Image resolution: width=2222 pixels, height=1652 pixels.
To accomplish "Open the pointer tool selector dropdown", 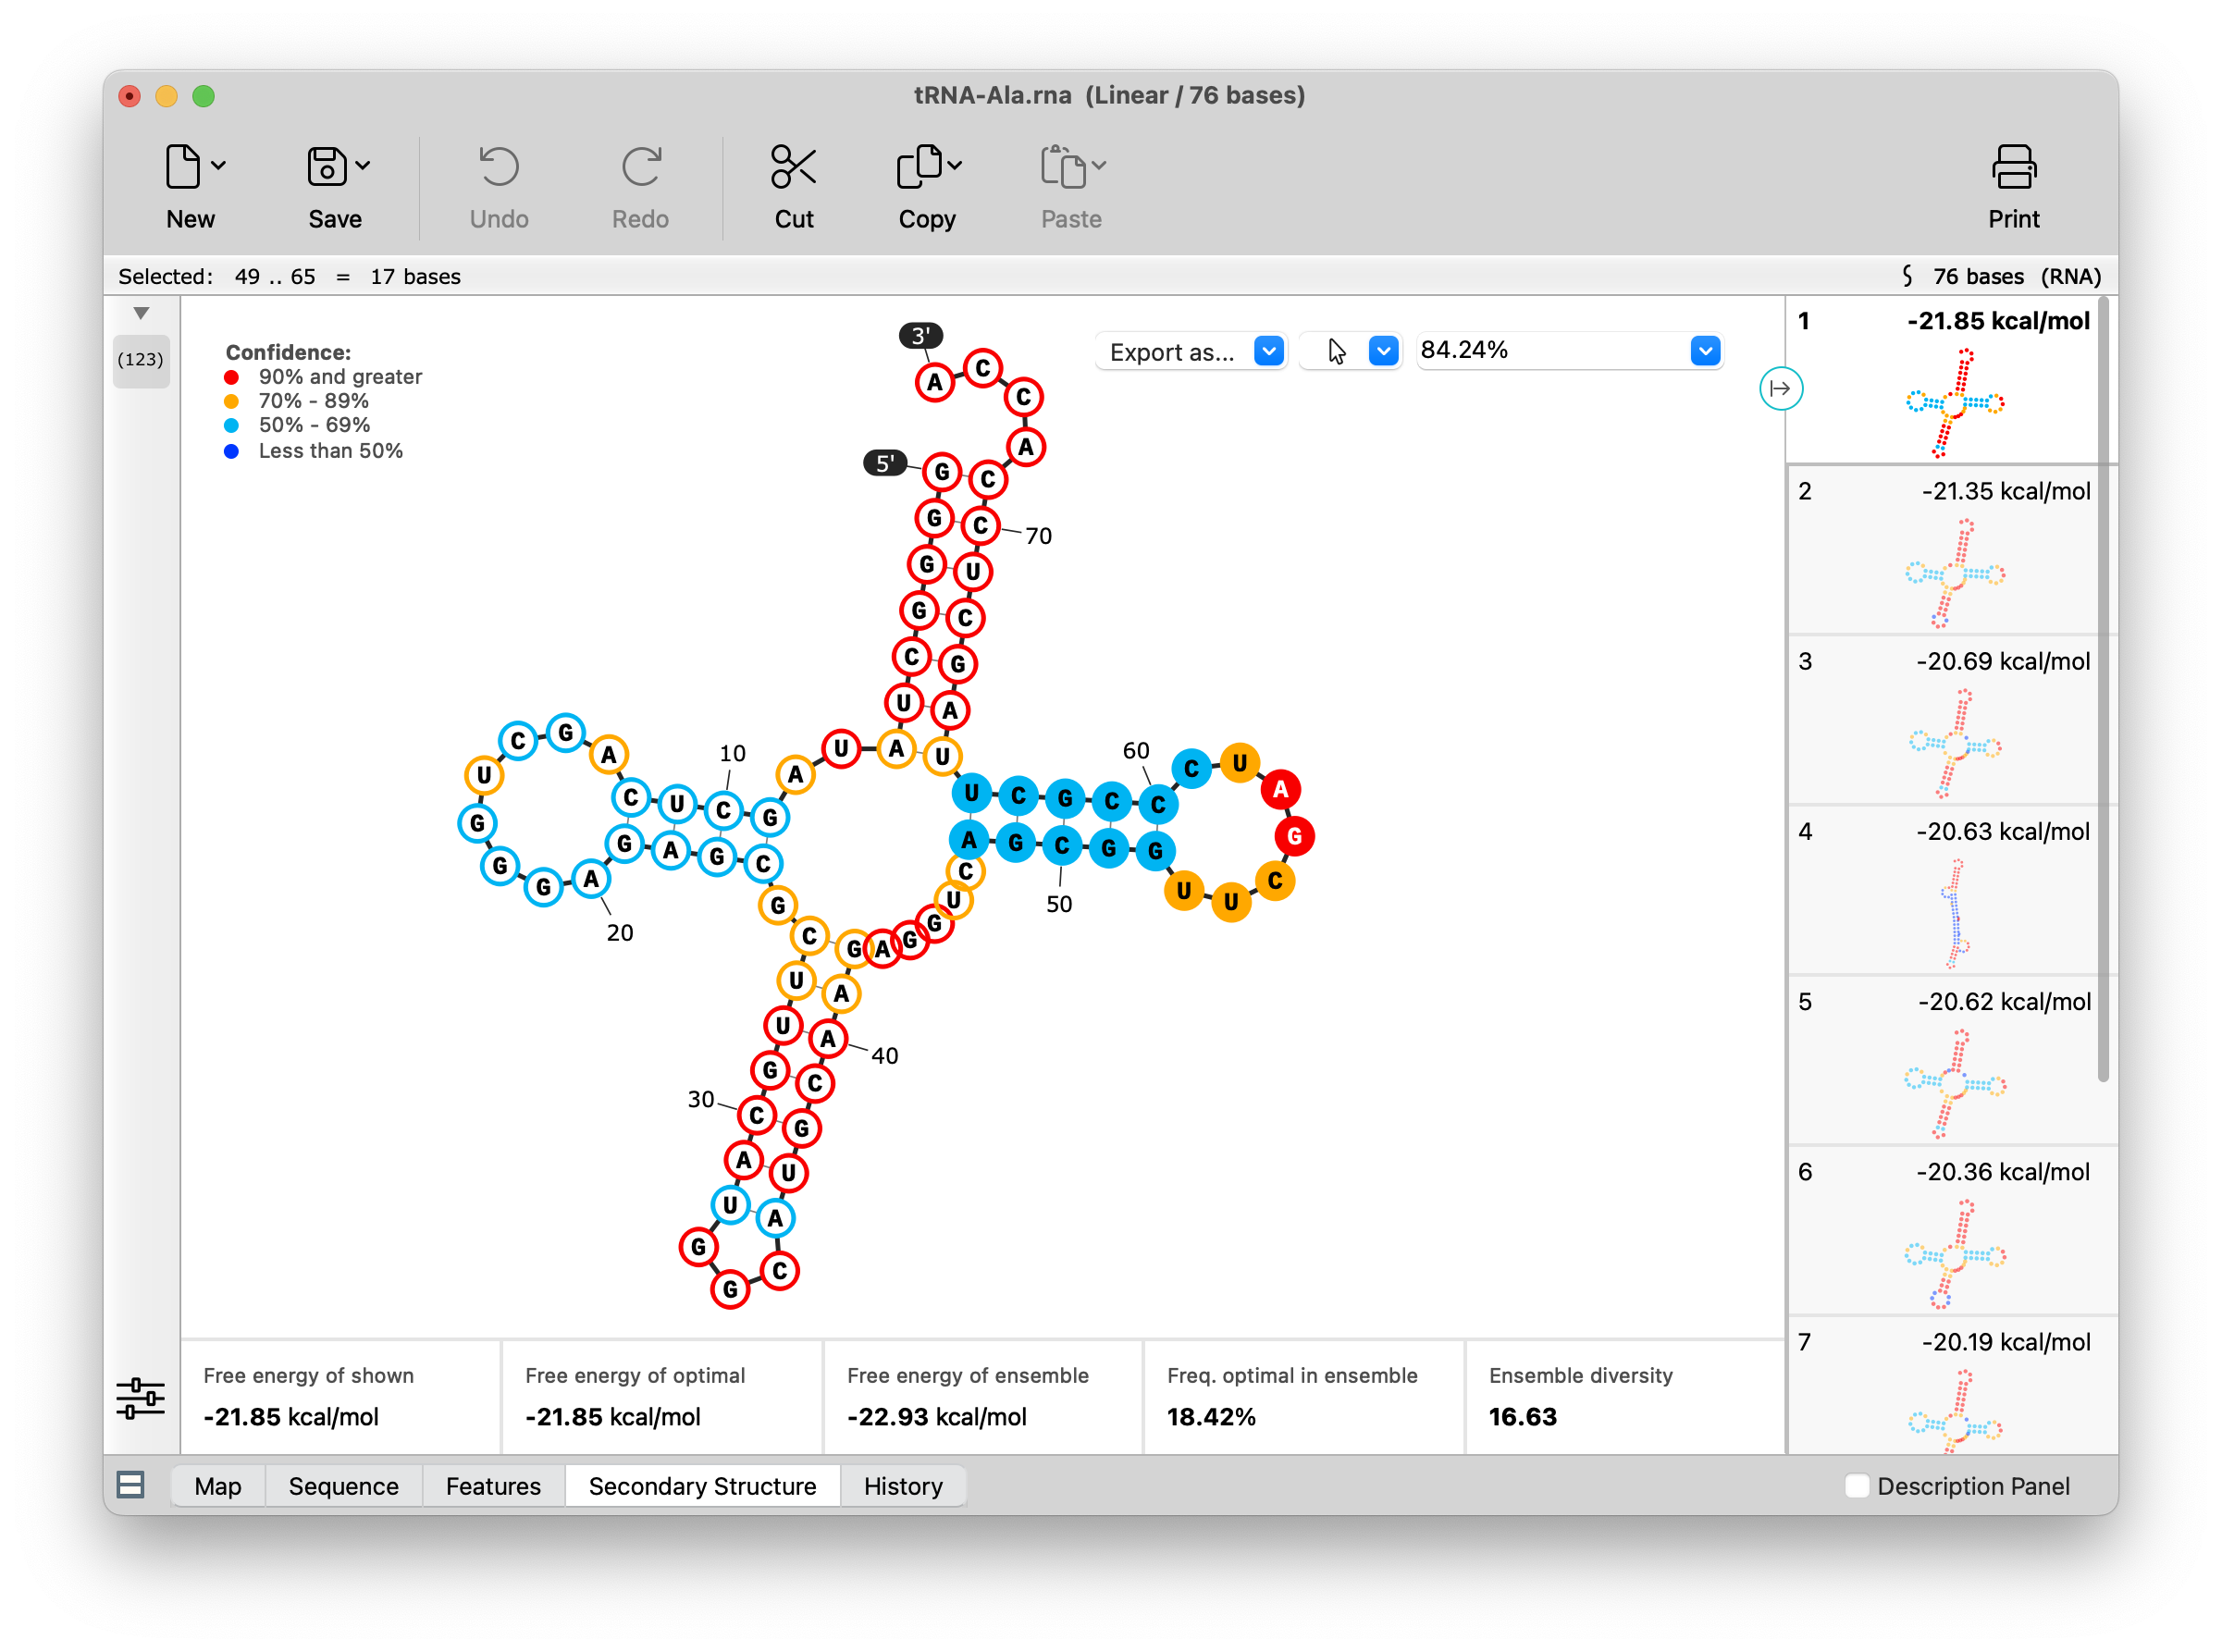I will pos(1384,351).
